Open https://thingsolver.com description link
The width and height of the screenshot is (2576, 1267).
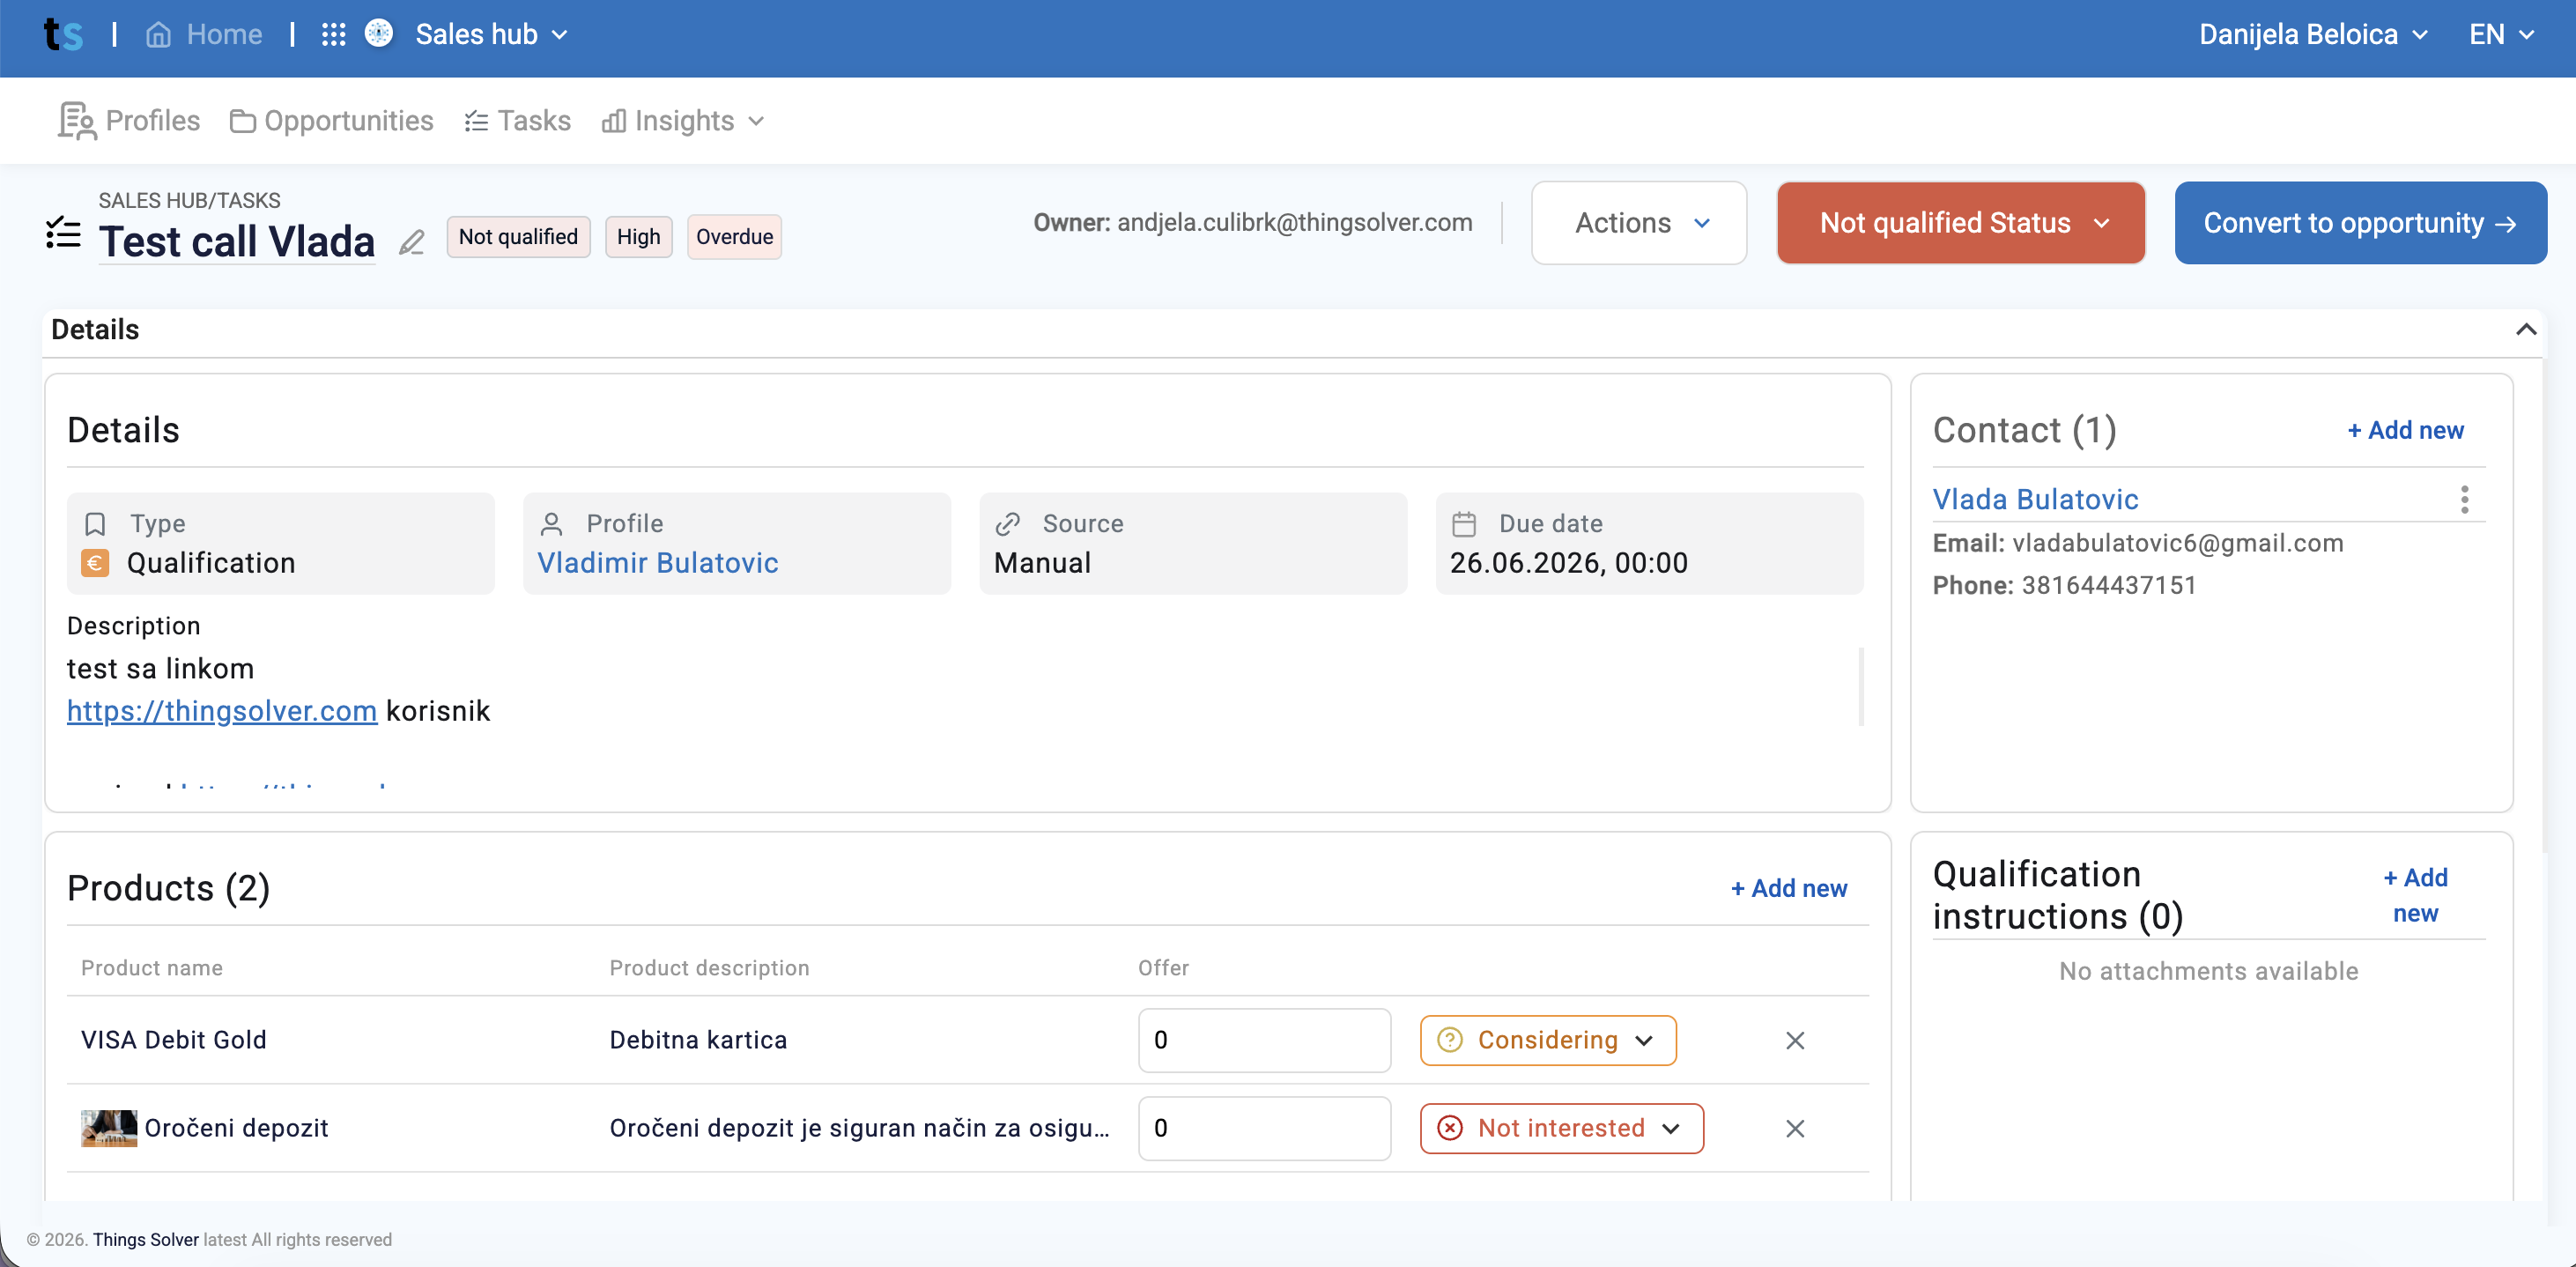pos(222,712)
